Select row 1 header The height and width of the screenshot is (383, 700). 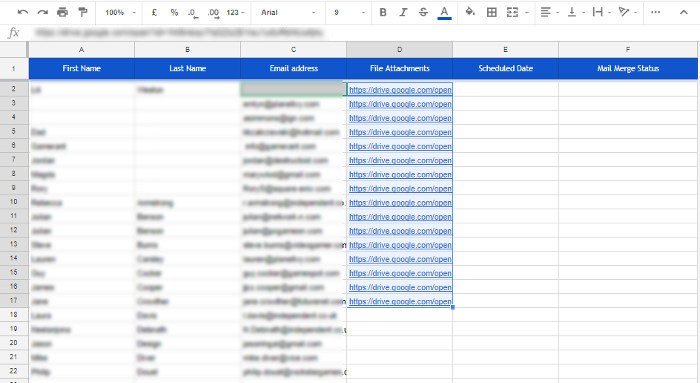(14, 68)
